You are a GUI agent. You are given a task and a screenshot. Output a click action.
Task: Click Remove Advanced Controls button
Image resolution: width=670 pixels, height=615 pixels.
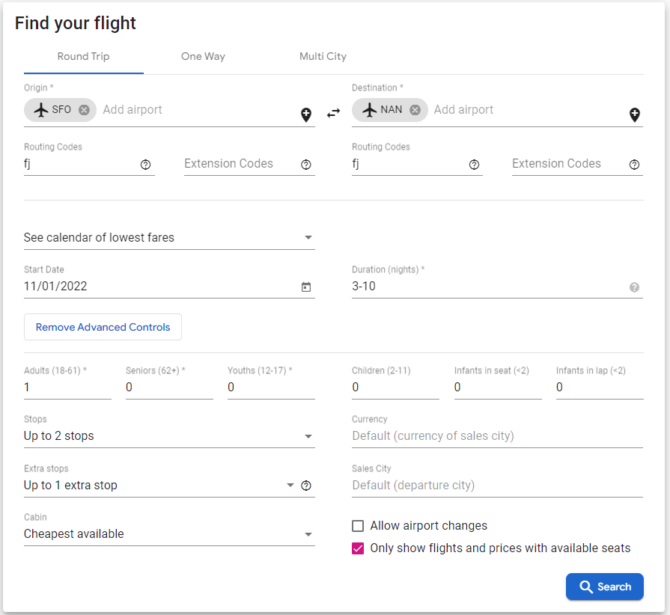click(x=103, y=327)
